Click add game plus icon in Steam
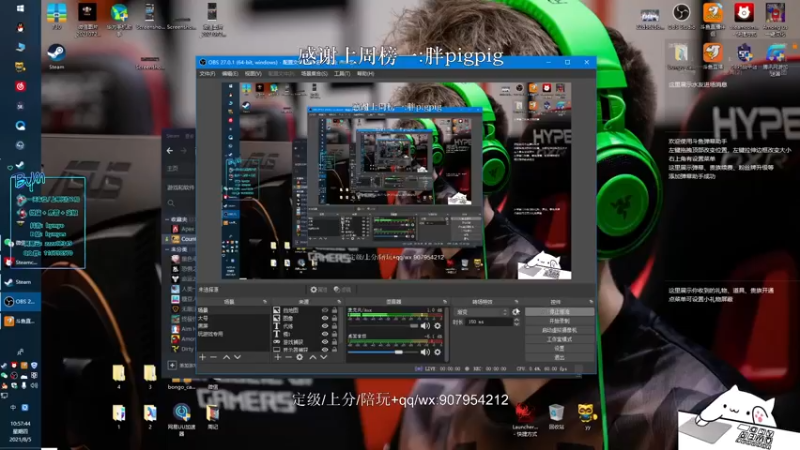 (x=172, y=365)
